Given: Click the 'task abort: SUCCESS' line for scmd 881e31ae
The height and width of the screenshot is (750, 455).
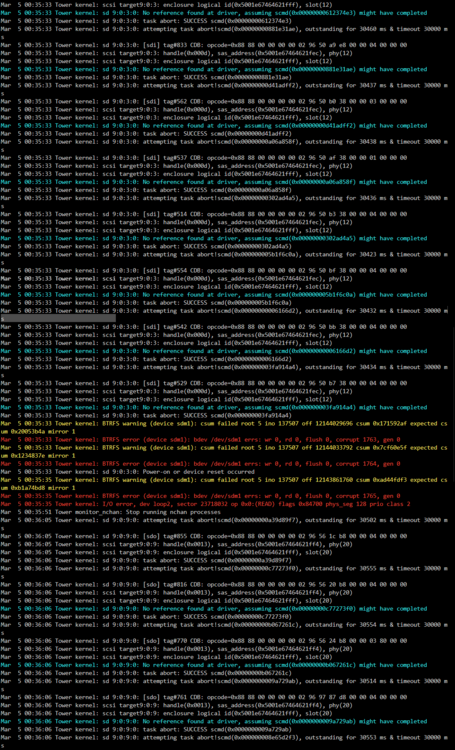Looking at the screenshot, I should point(145,77).
